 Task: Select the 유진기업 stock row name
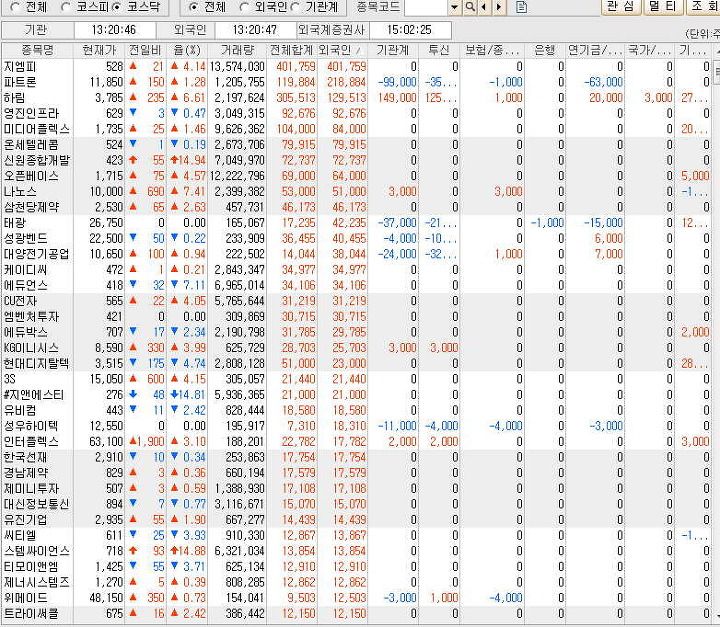(26, 520)
